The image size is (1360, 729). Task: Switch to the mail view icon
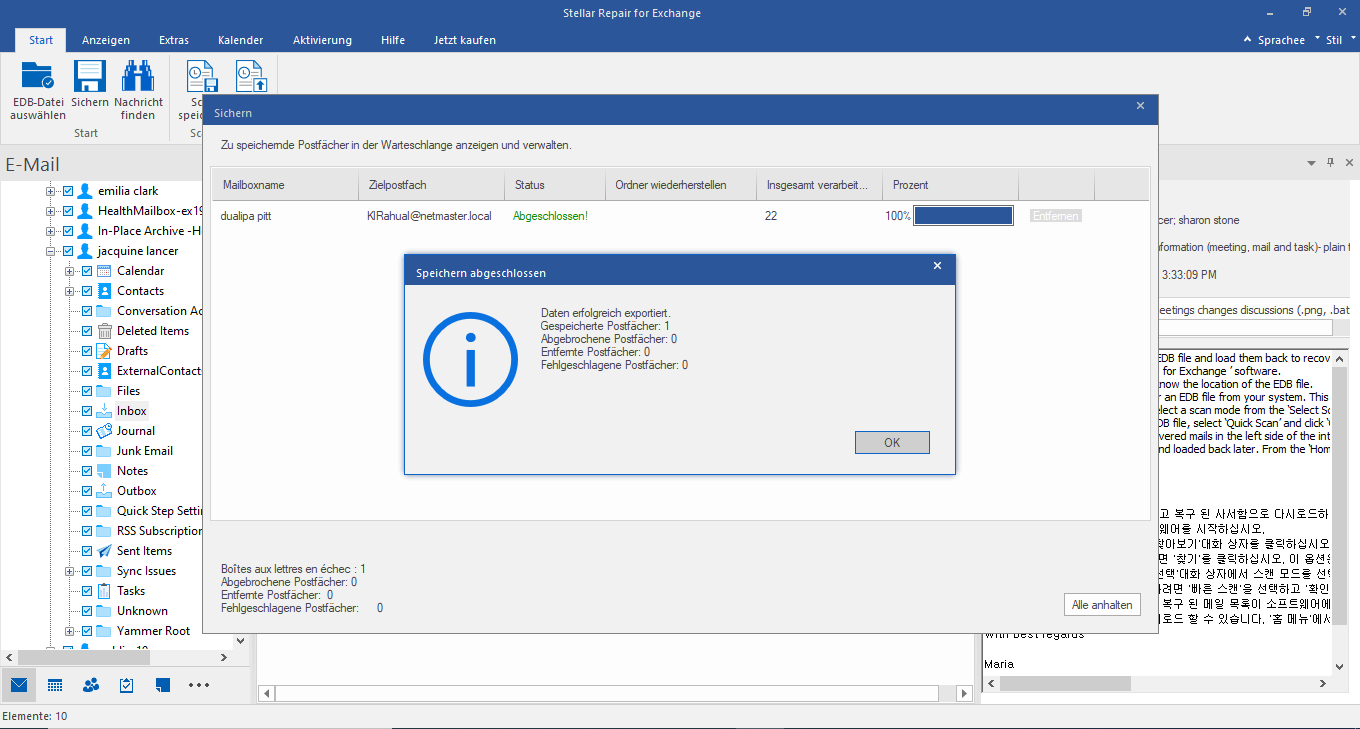[x=18, y=685]
